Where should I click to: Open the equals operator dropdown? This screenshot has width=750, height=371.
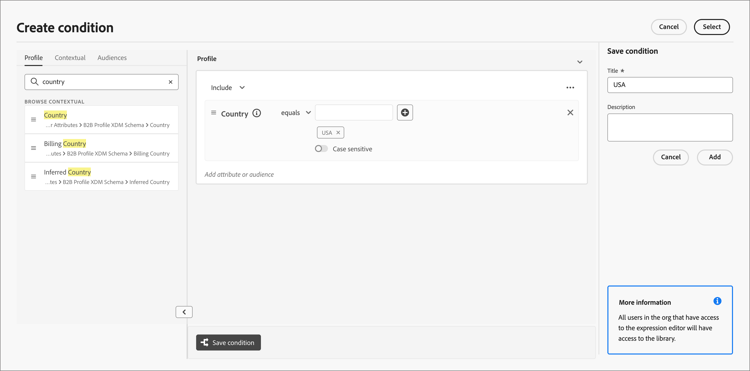point(296,113)
